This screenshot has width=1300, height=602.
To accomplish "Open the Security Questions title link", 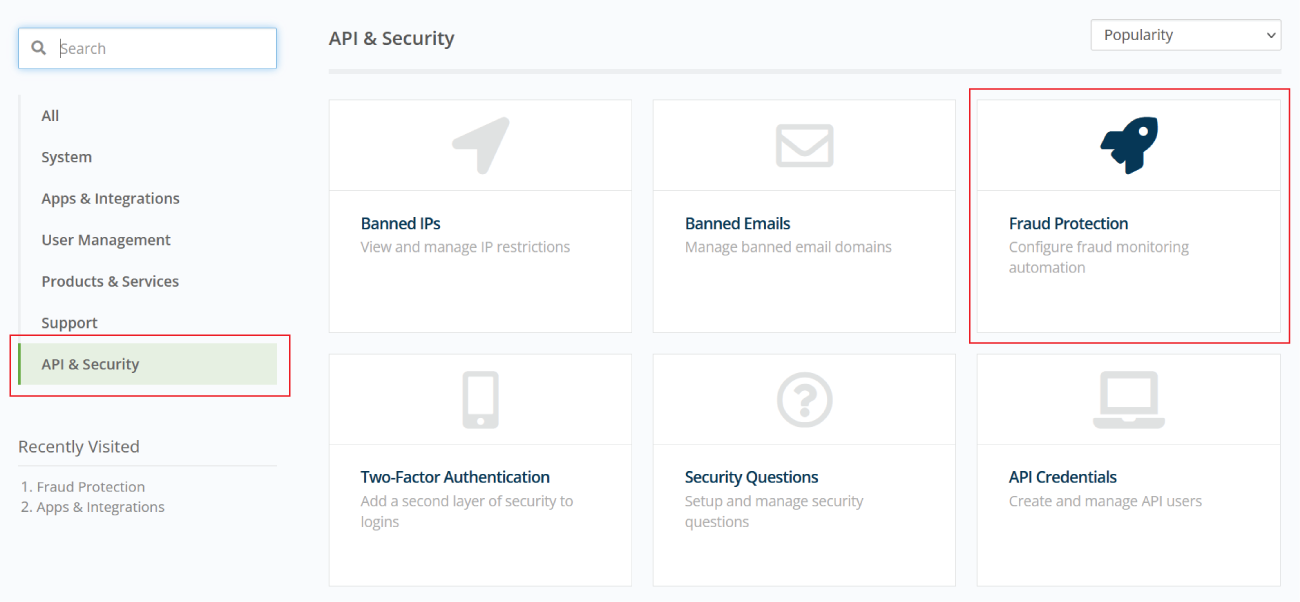I will click(x=752, y=477).
